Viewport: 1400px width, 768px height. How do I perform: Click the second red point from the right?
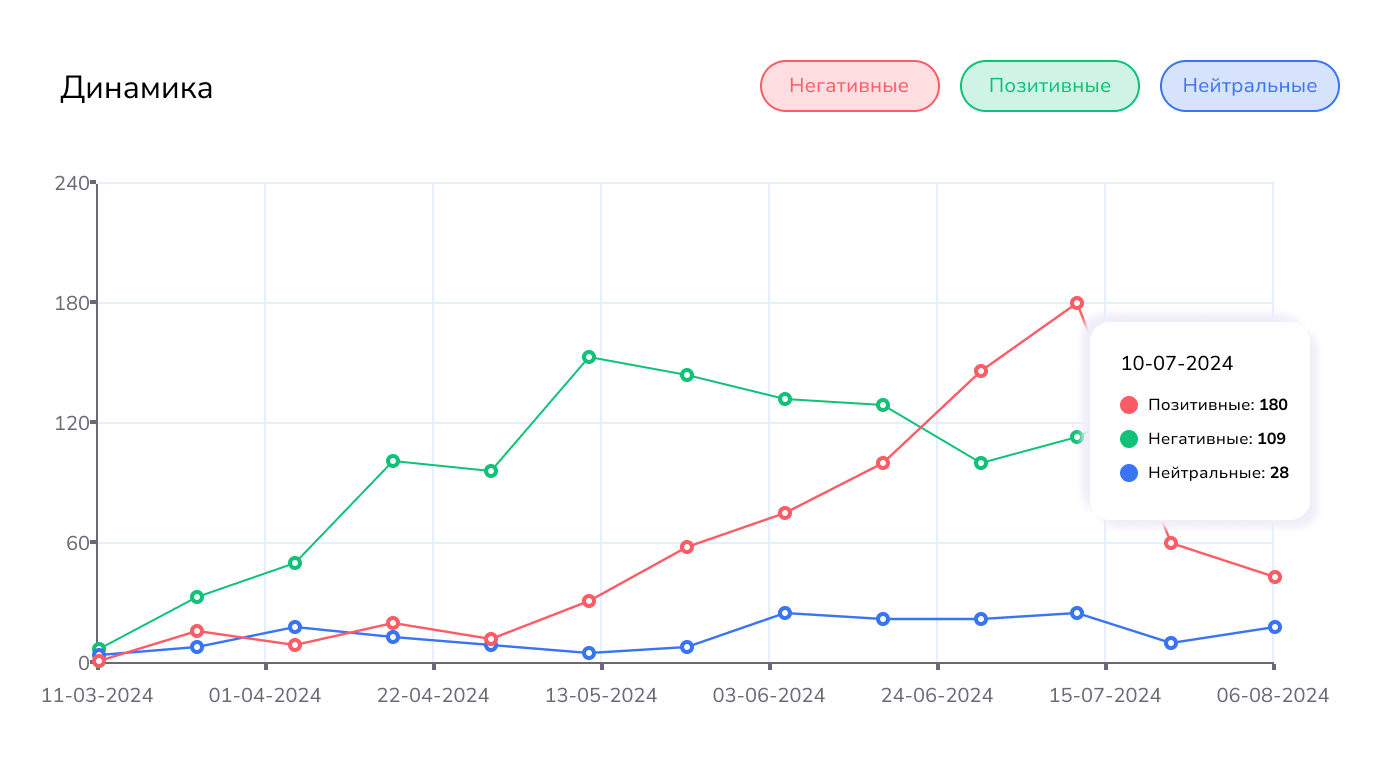pos(1171,543)
